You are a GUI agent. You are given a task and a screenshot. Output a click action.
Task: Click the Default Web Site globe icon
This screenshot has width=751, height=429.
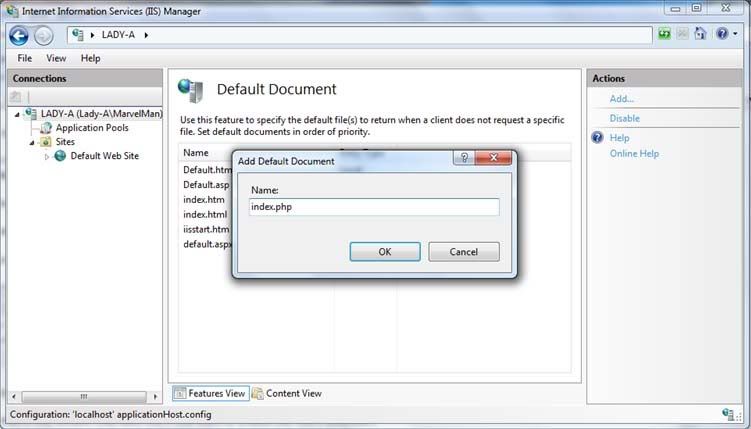60,156
